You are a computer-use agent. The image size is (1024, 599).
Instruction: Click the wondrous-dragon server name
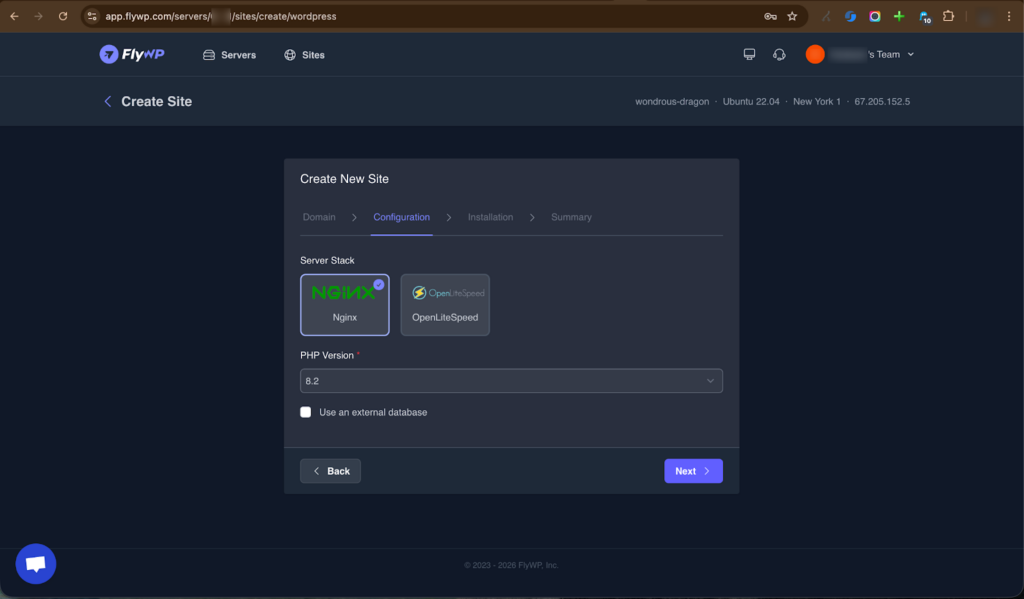(672, 101)
